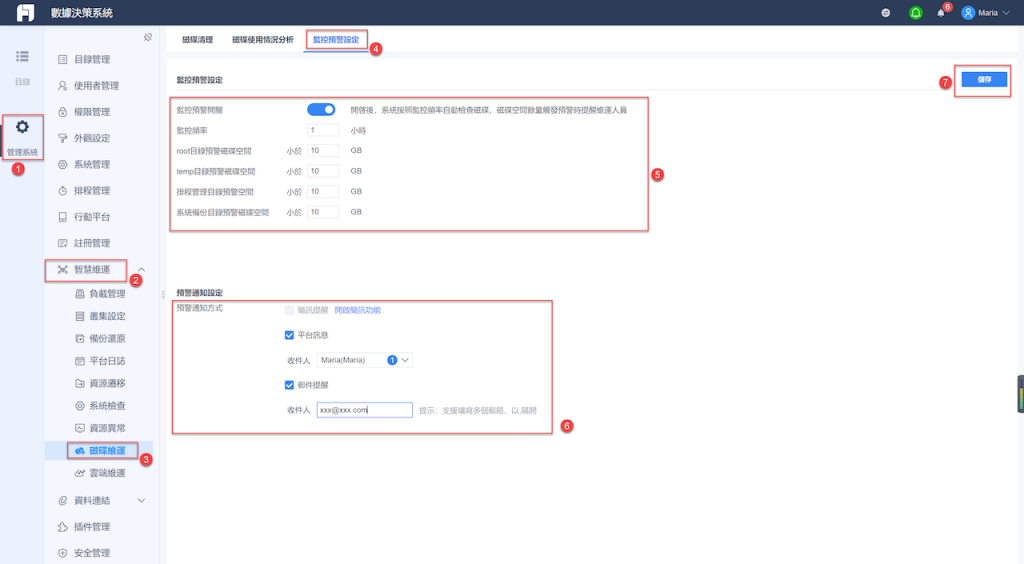This screenshot has height=564, width=1024.
Task: Click the blue 儲存 save button
Action: (984, 80)
